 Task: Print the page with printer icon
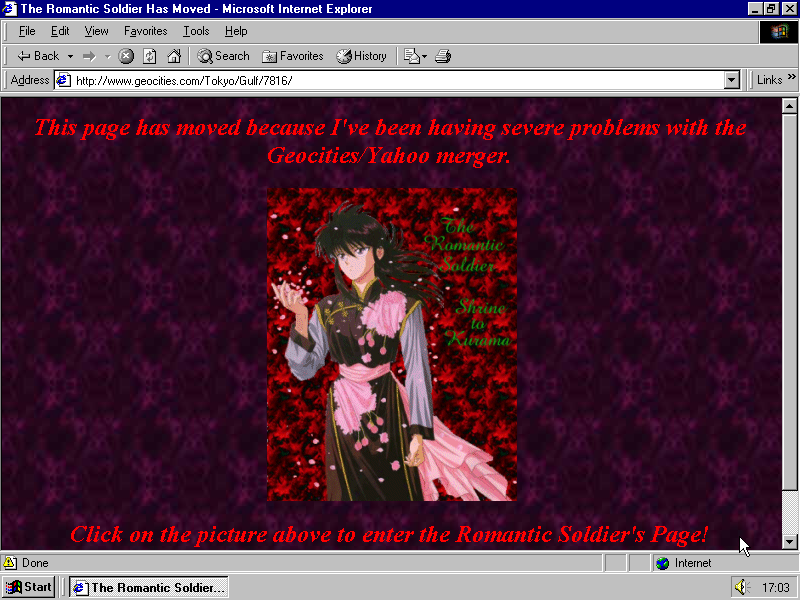tap(443, 56)
